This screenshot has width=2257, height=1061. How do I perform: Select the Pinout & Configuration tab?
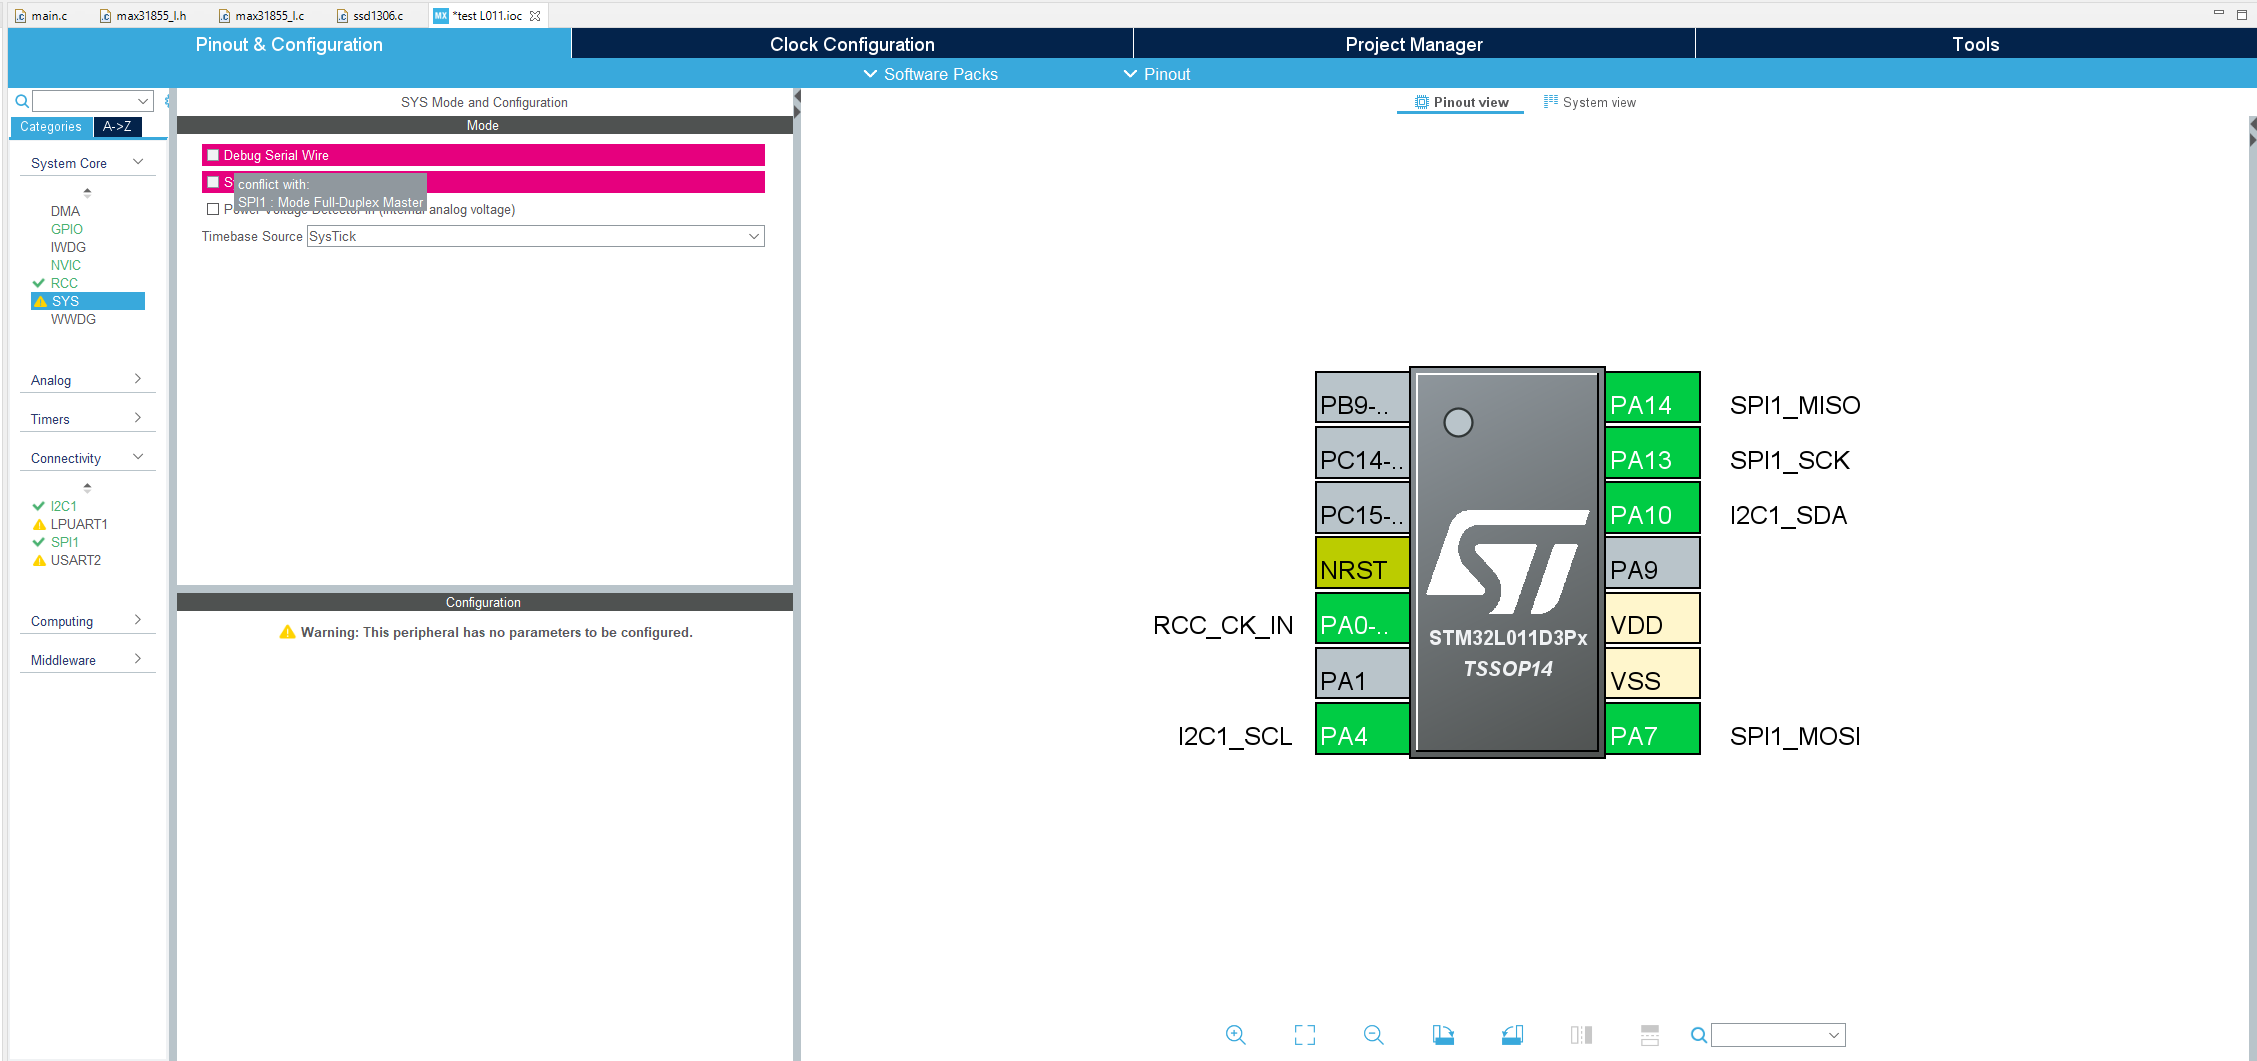289,44
